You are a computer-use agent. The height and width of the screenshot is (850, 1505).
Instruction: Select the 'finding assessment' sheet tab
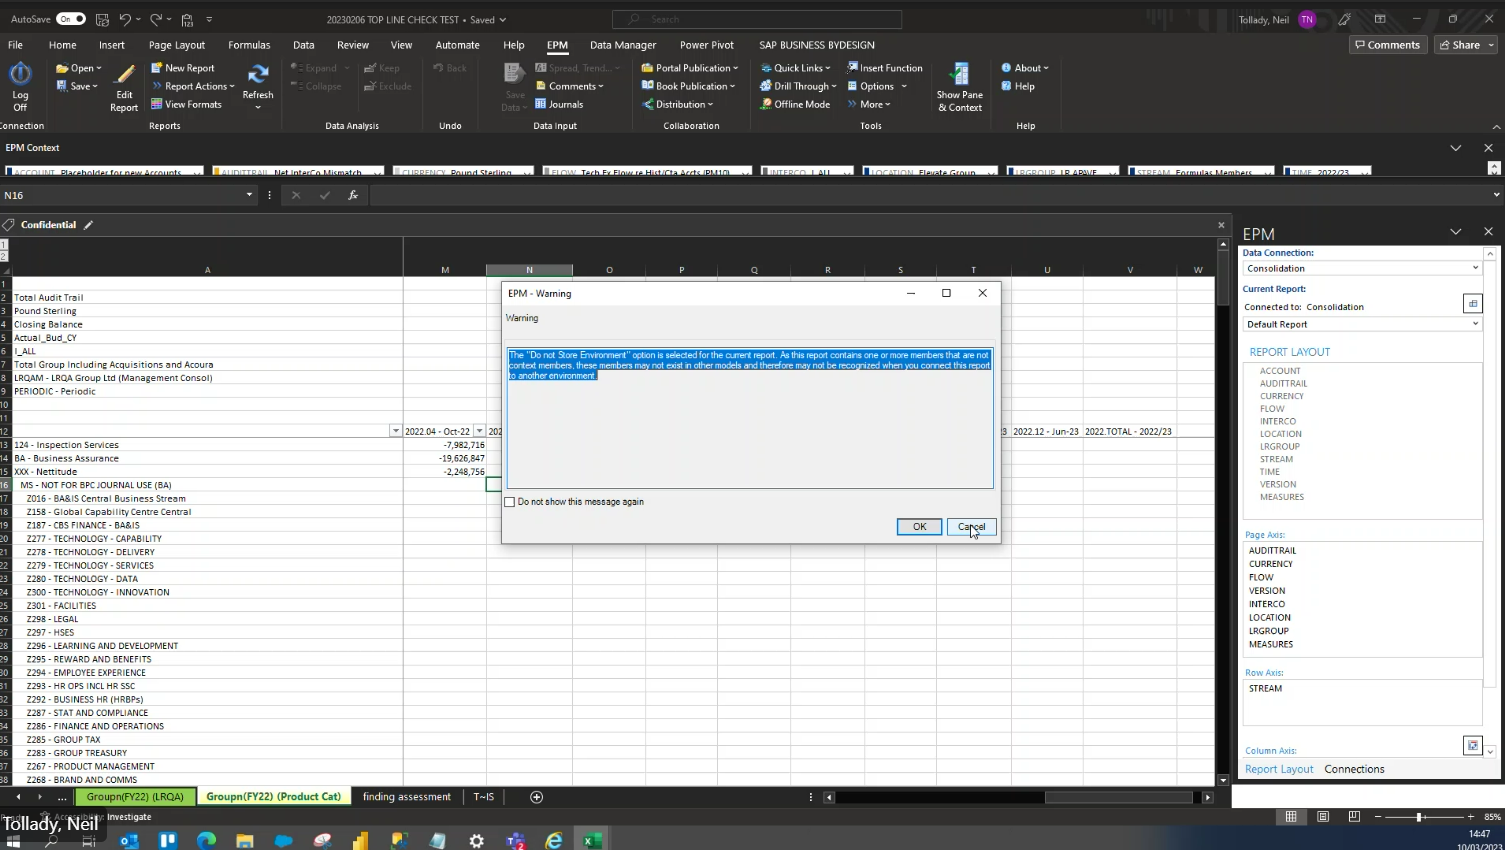[406, 797]
